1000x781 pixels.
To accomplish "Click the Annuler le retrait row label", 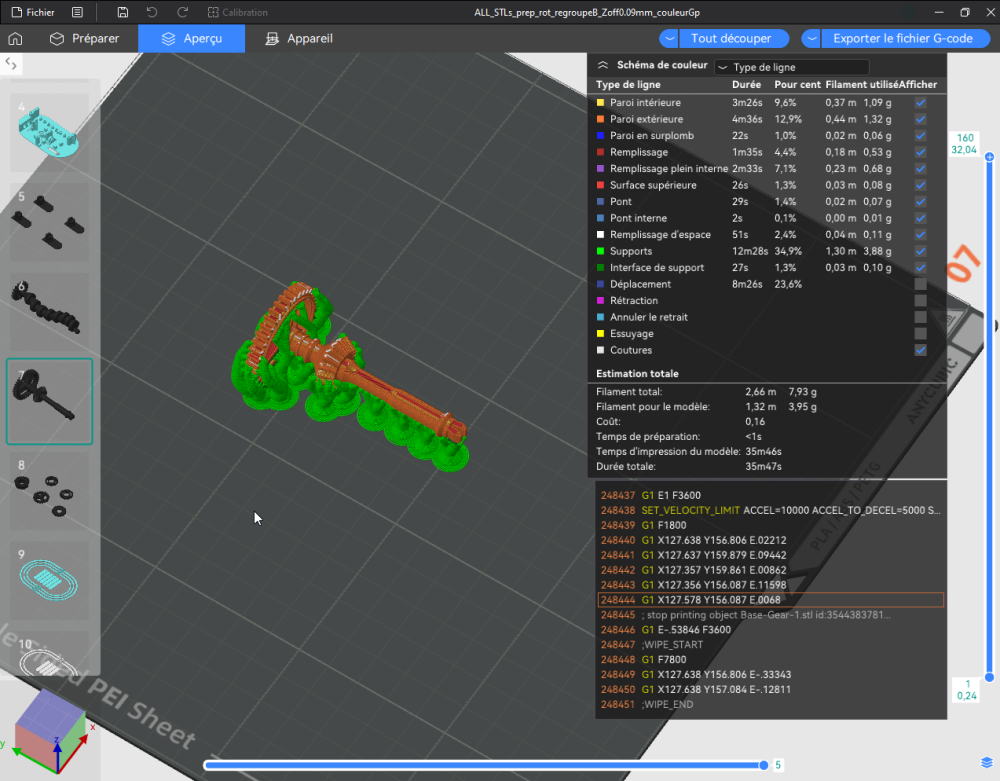I will (x=649, y=317).
